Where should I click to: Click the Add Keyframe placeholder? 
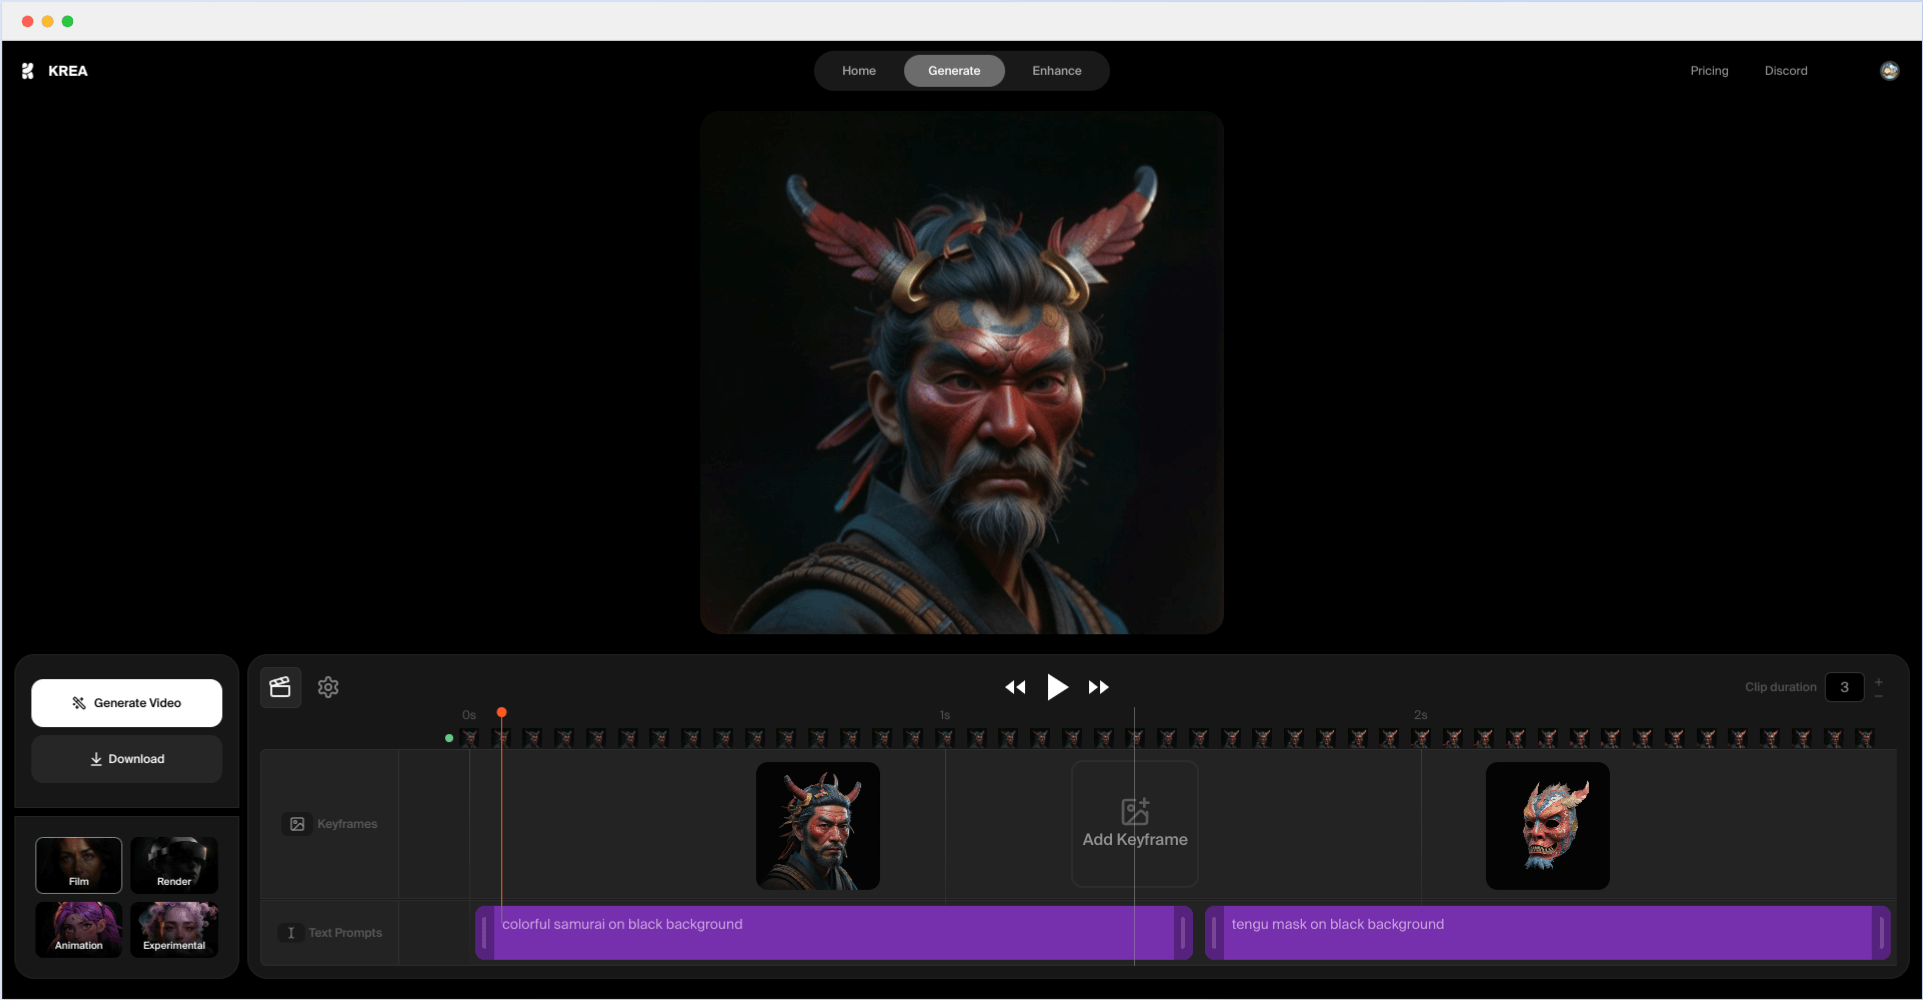click(x=1135, y=824)
